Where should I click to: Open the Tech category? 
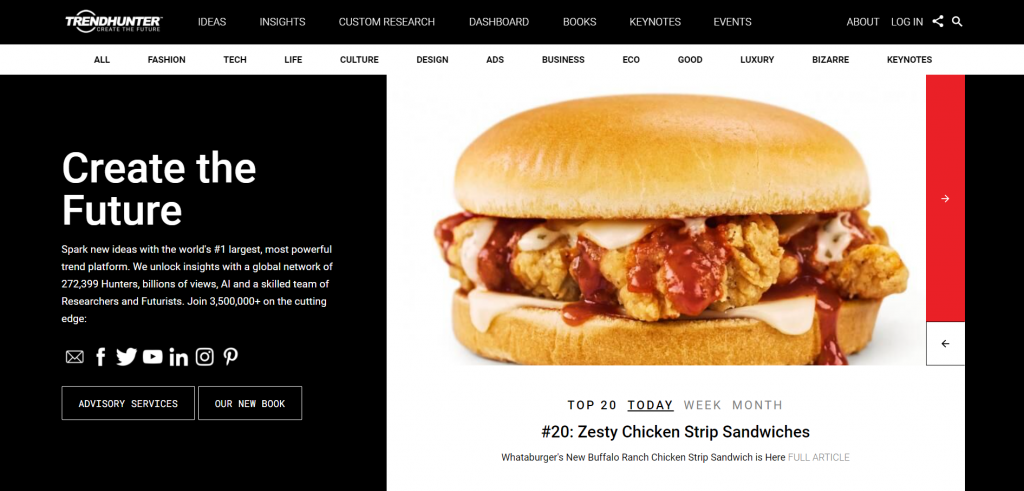[235, 59]
